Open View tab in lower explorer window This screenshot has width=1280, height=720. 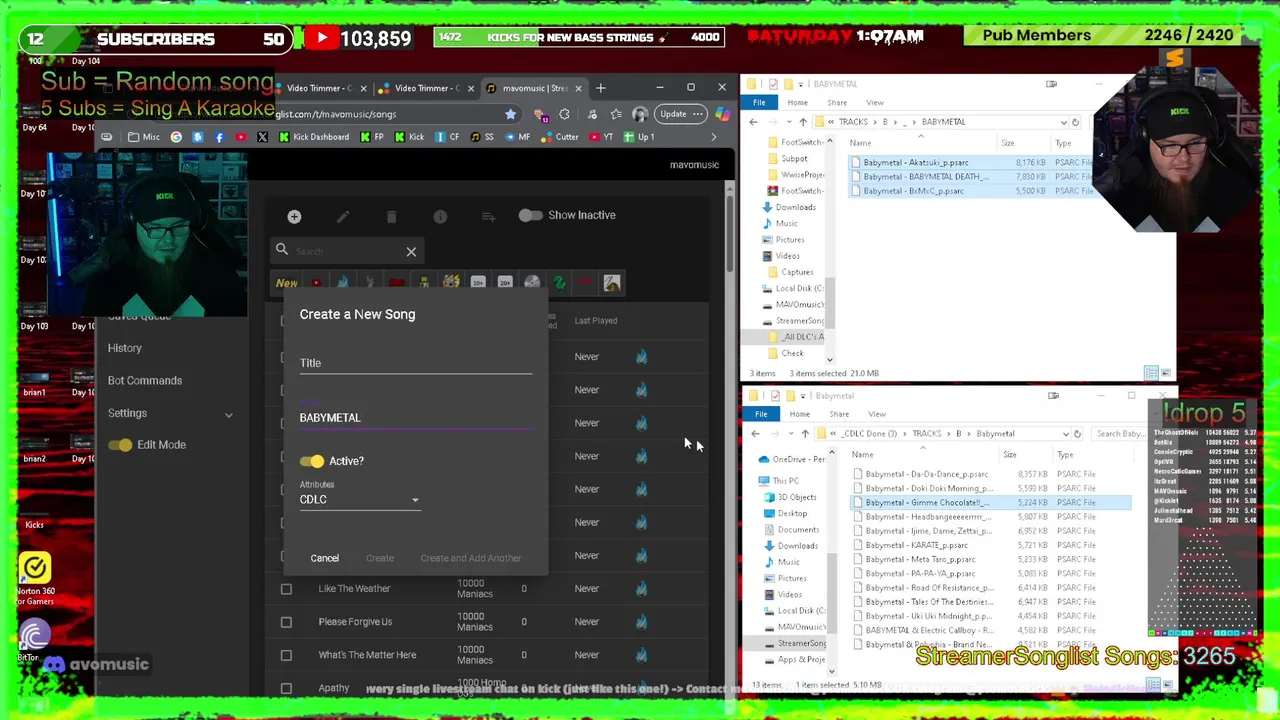877,414
